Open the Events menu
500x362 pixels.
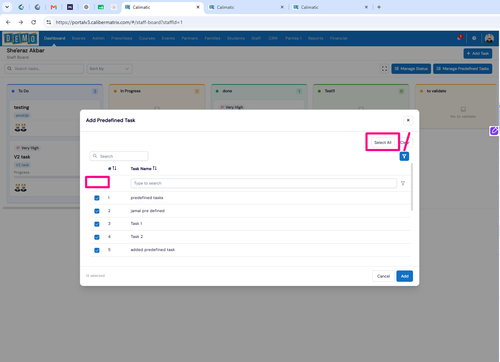coord(168,38)
